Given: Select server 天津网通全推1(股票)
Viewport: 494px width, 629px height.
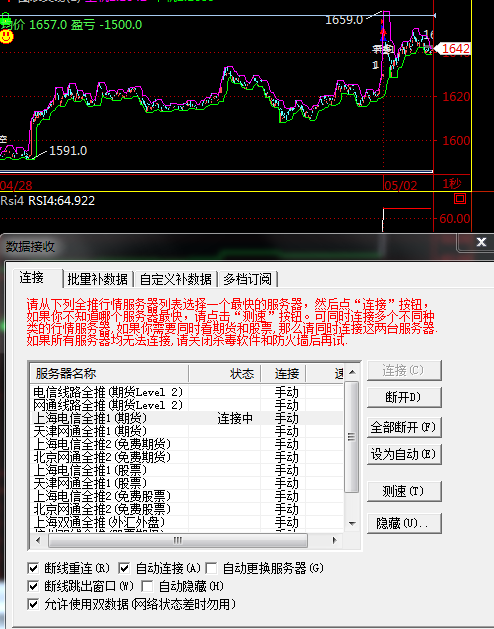Looking at the screenshot, I should pyautogui.click(x=90, y=483).
